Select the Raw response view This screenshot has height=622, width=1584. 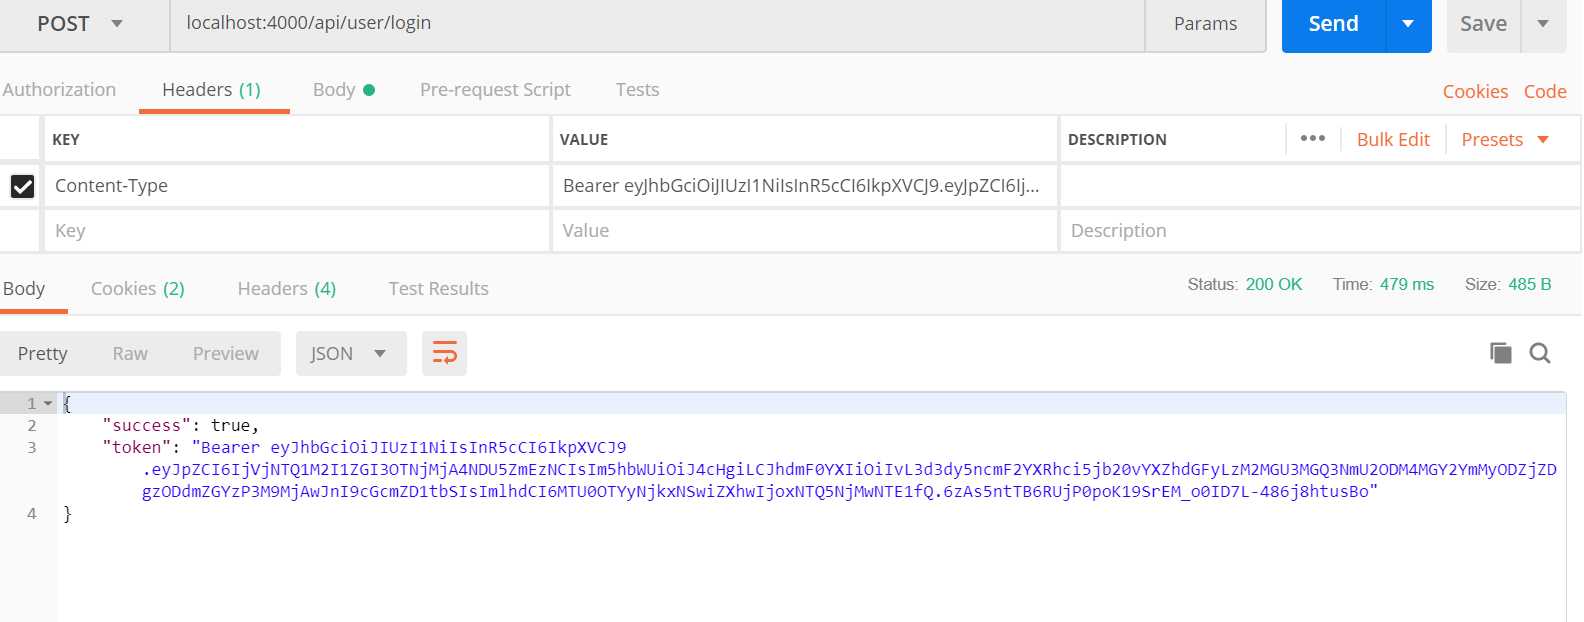130,354
